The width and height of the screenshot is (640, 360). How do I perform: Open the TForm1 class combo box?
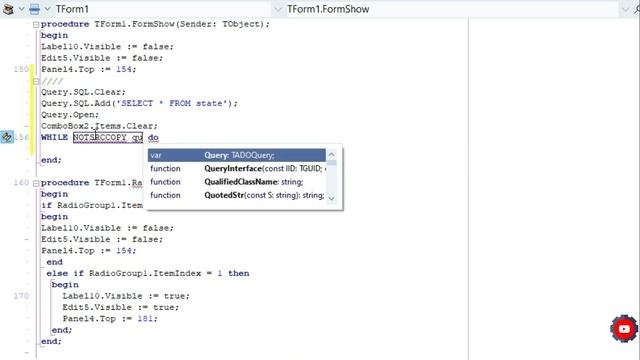278,9
